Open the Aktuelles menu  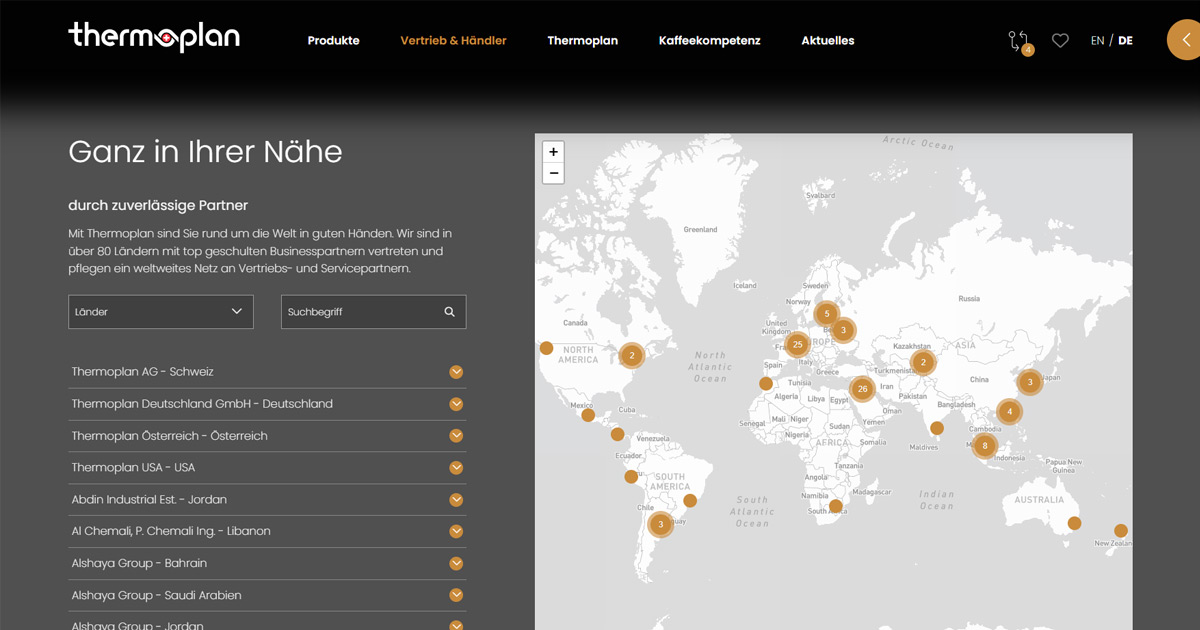click(x=828, y=41)
